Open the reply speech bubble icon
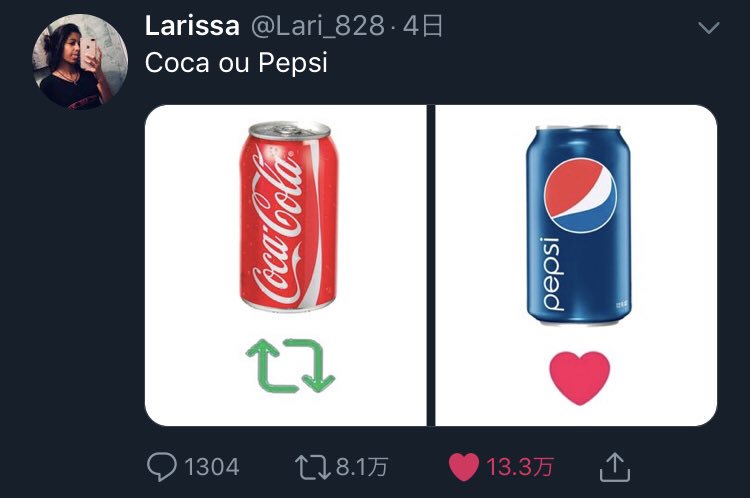This screenshot has width=750, height=498. click(162, 466)
